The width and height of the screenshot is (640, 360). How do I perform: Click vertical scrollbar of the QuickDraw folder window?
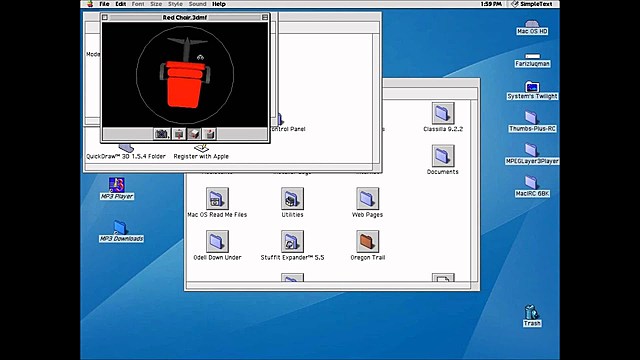pyautogui.click(x=376, y=99)
